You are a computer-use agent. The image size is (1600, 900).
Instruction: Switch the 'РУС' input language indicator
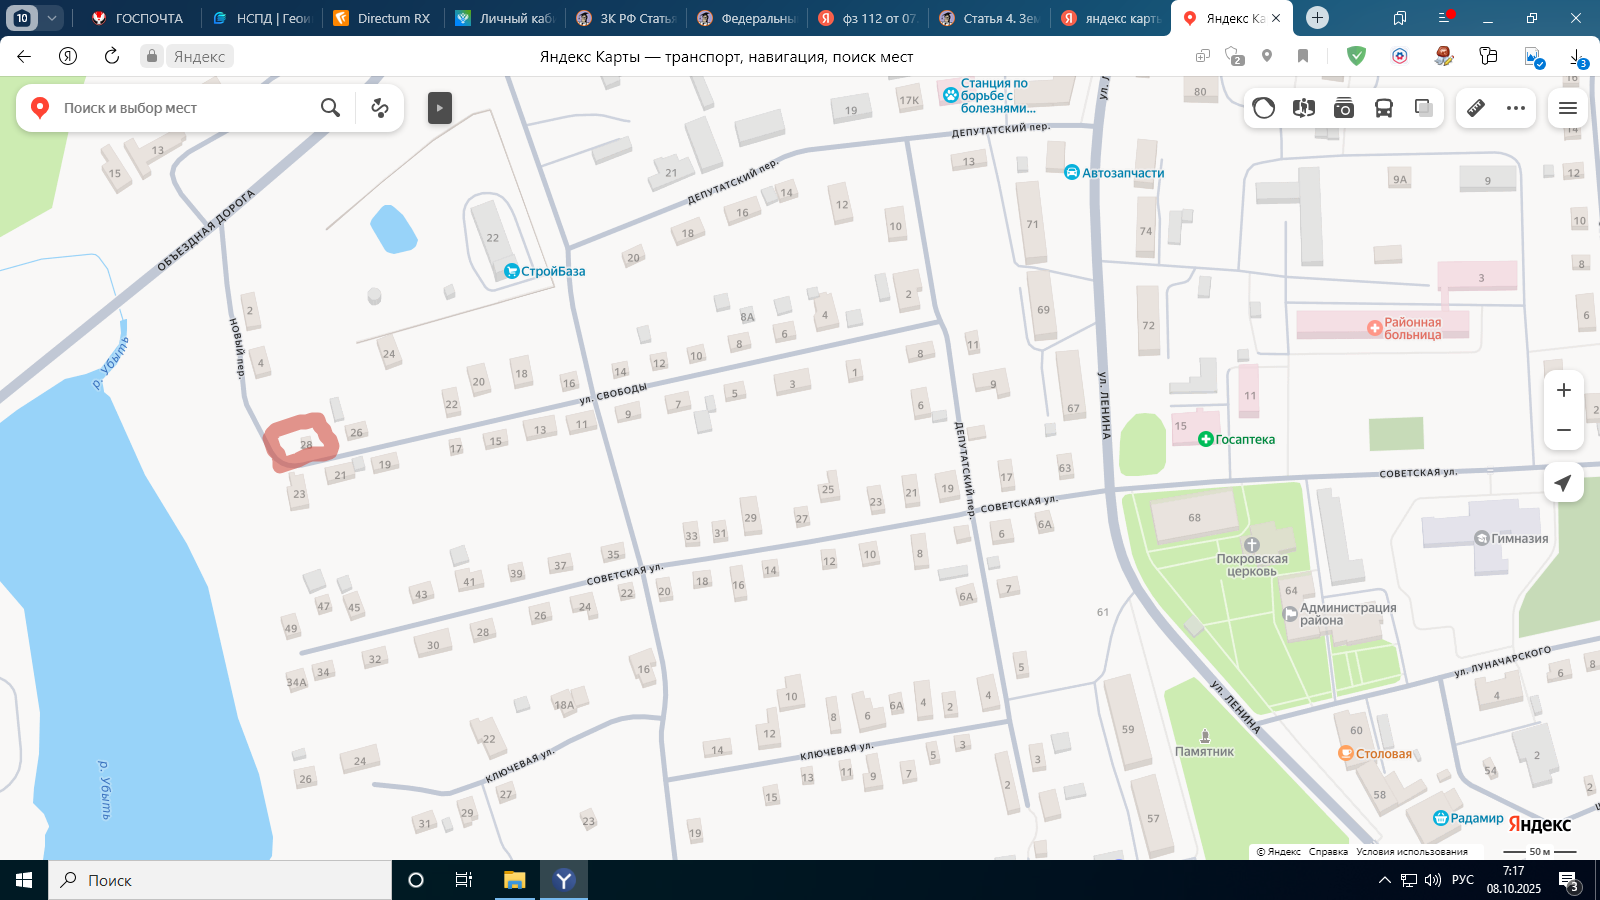pos(1463,880)
